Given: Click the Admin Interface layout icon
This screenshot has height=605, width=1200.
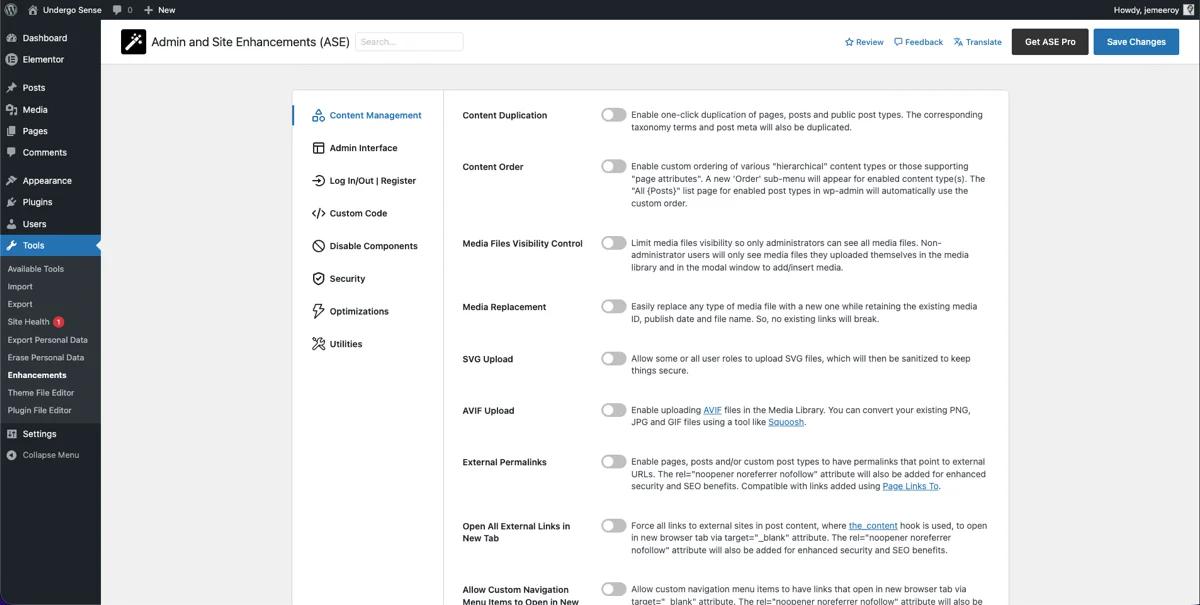Looking at the screenshot, I should click(318, 148).
